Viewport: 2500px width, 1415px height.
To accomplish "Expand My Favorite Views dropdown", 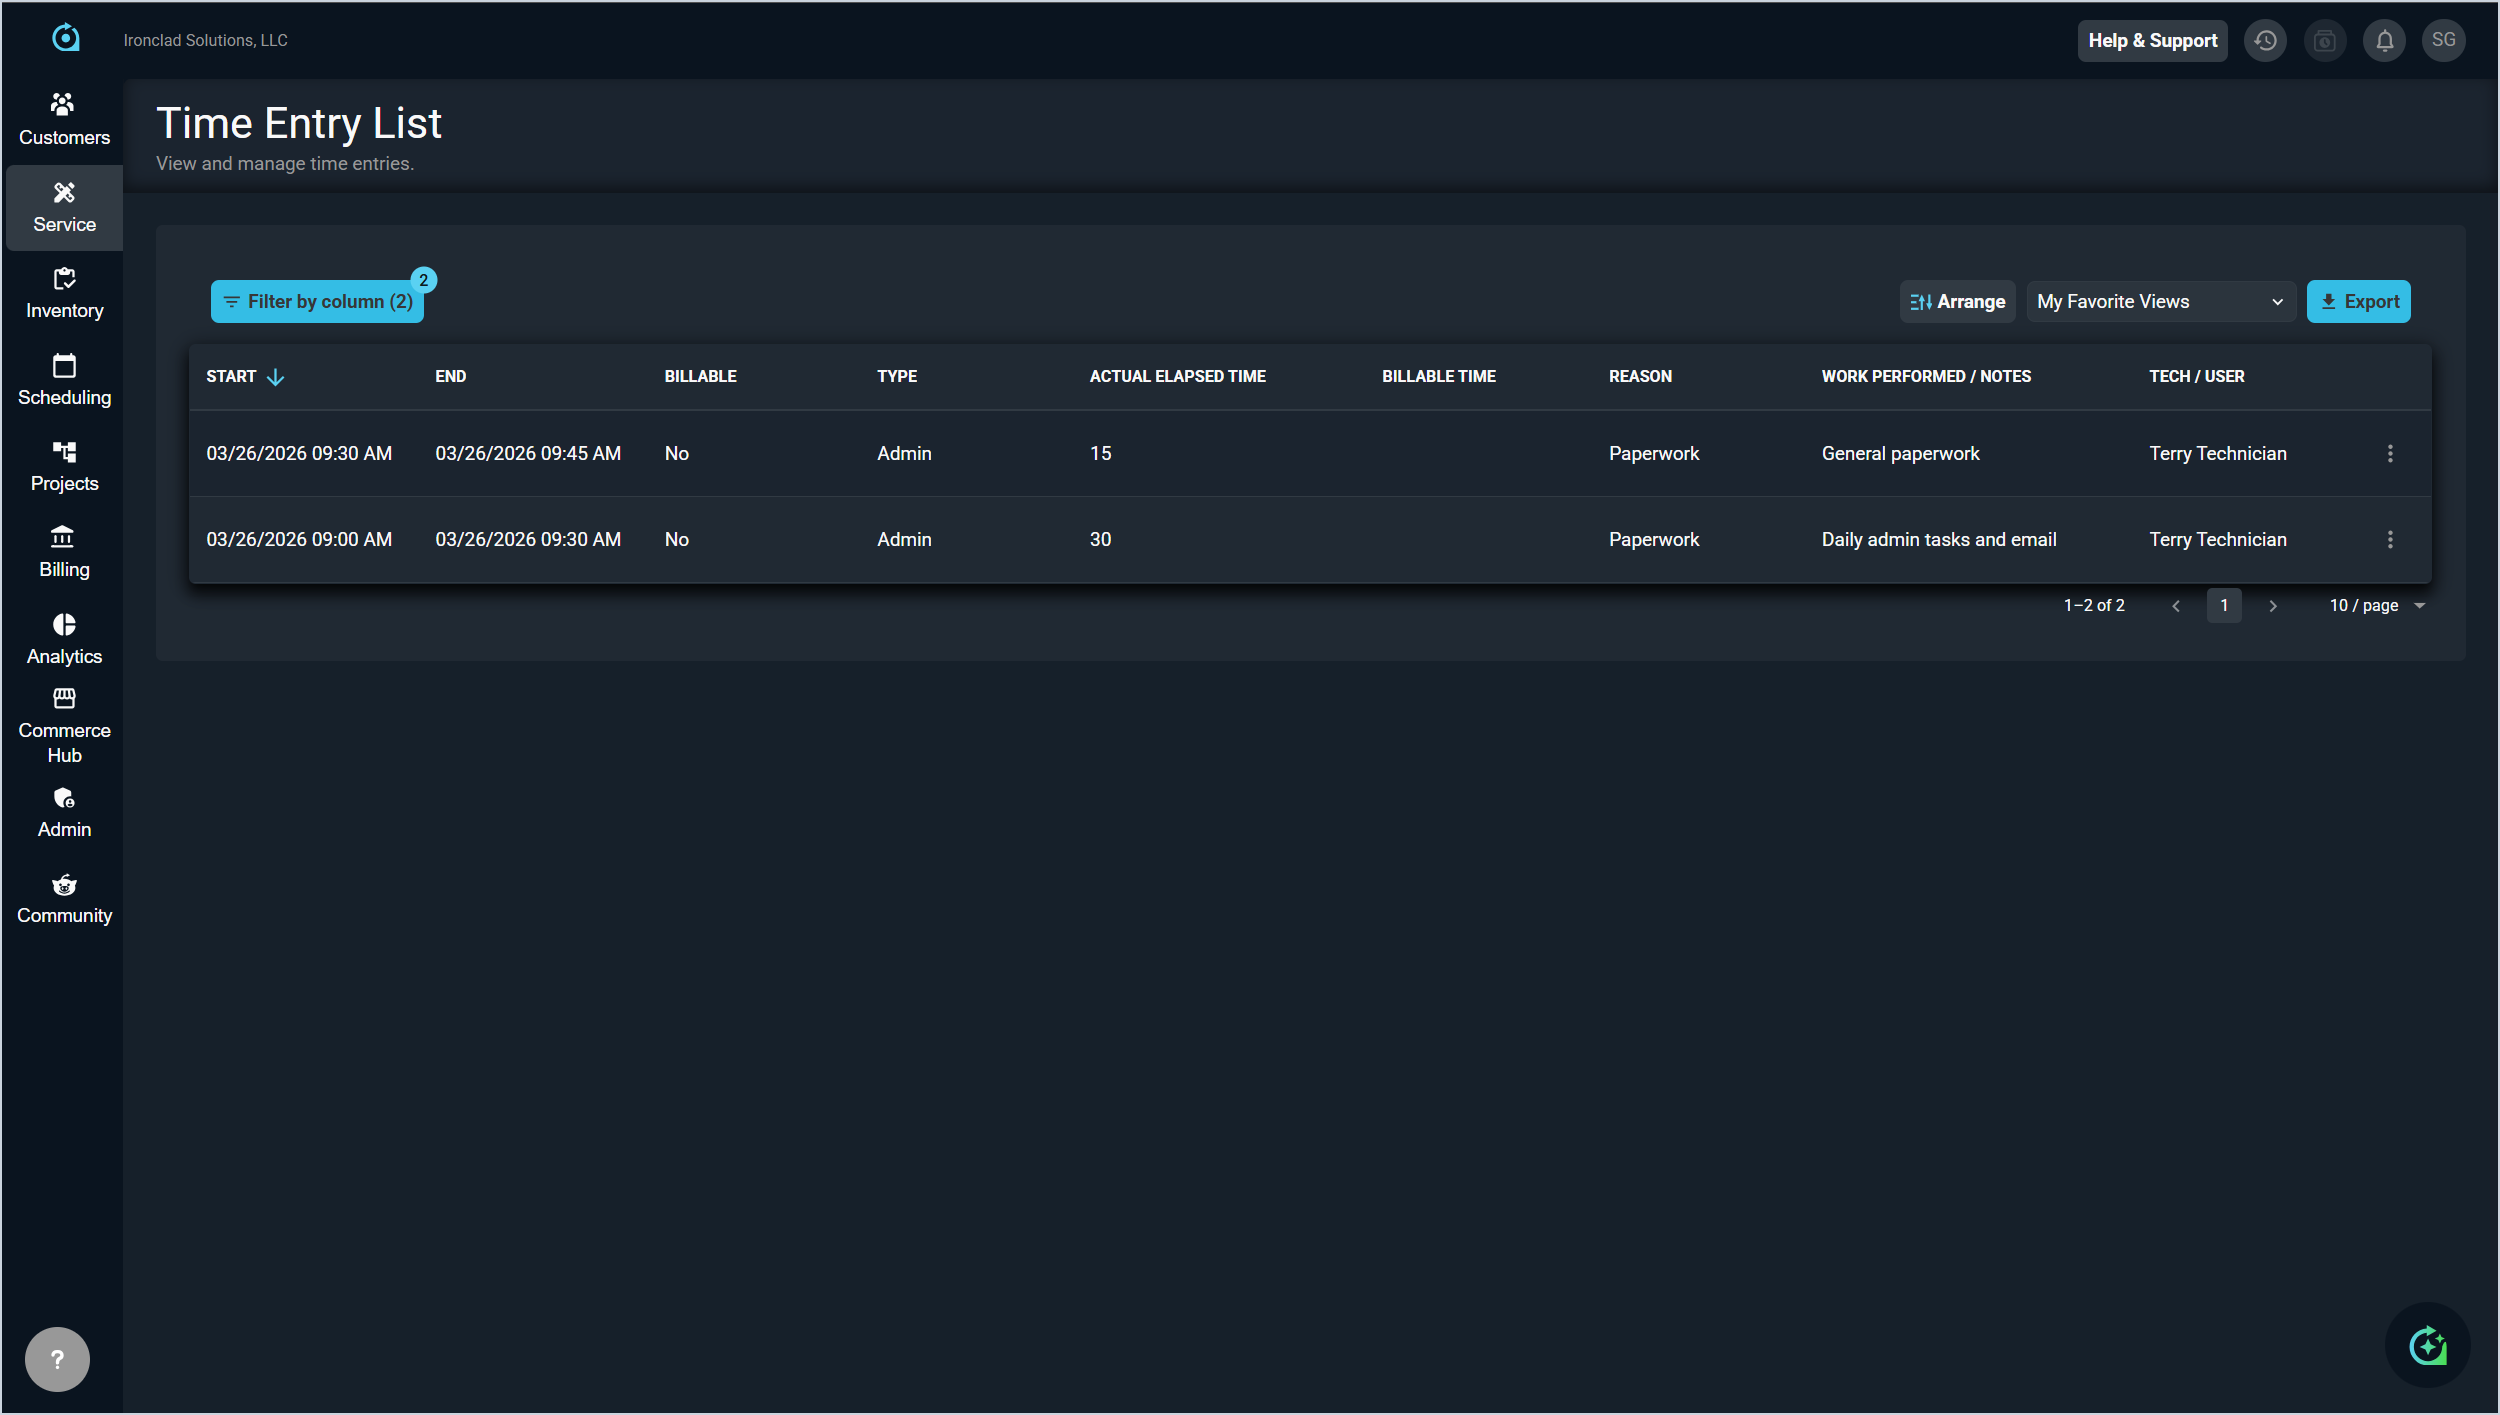I will pos(2160,302).
